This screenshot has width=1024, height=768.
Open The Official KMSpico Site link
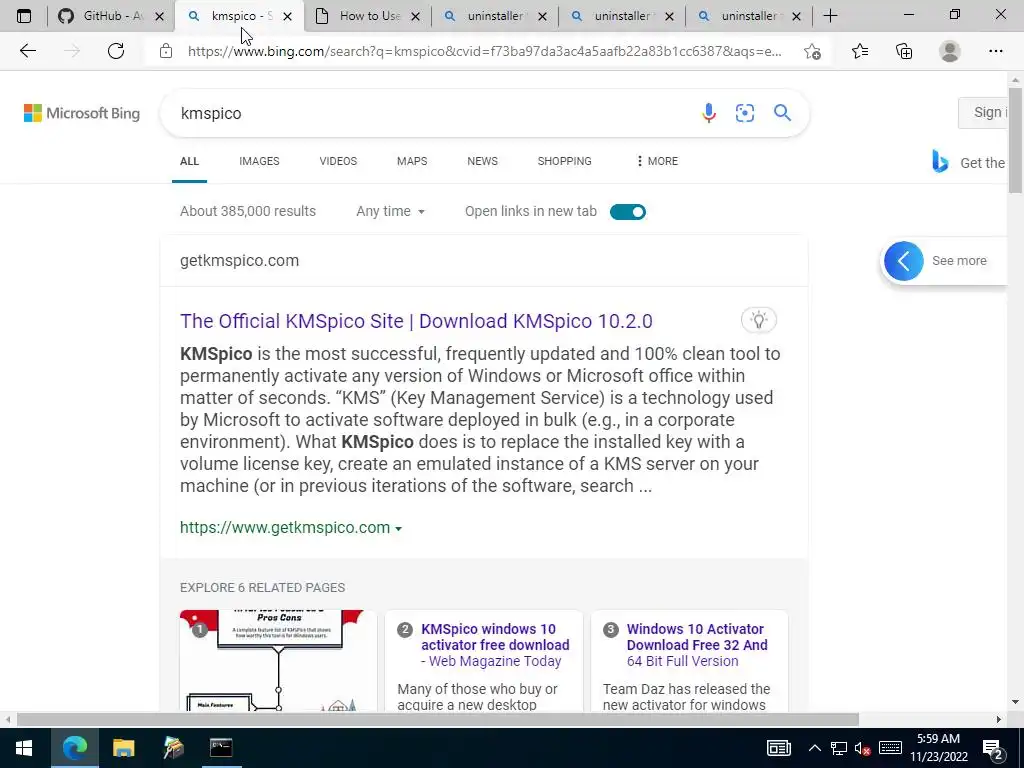416,321
